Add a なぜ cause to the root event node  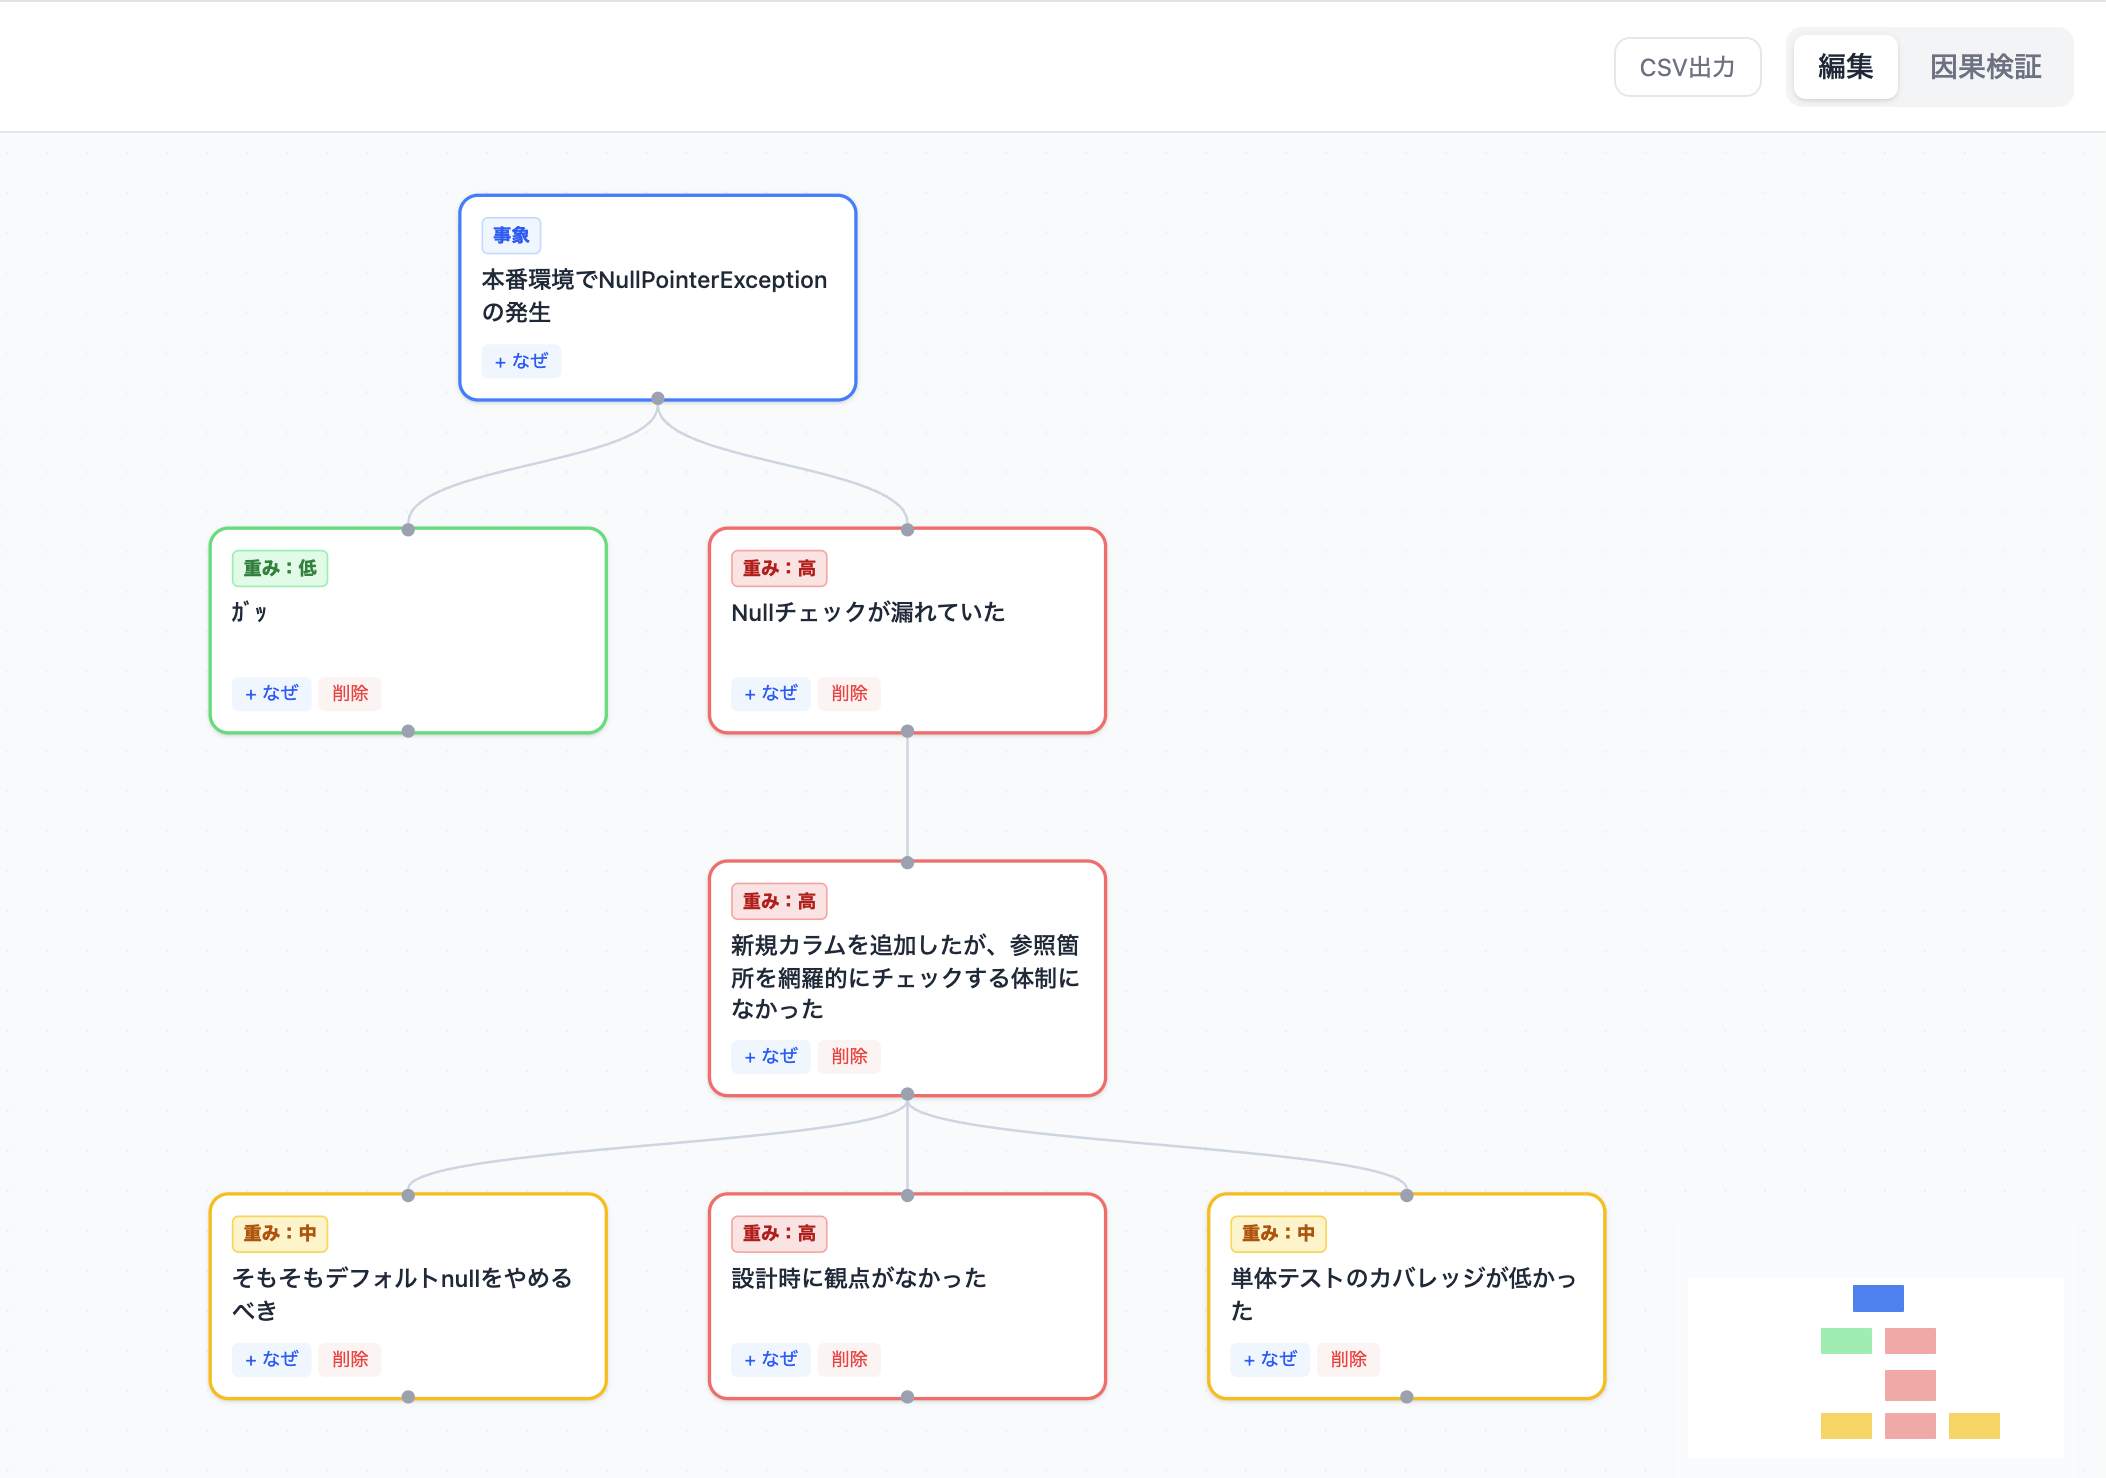(521, 361)
